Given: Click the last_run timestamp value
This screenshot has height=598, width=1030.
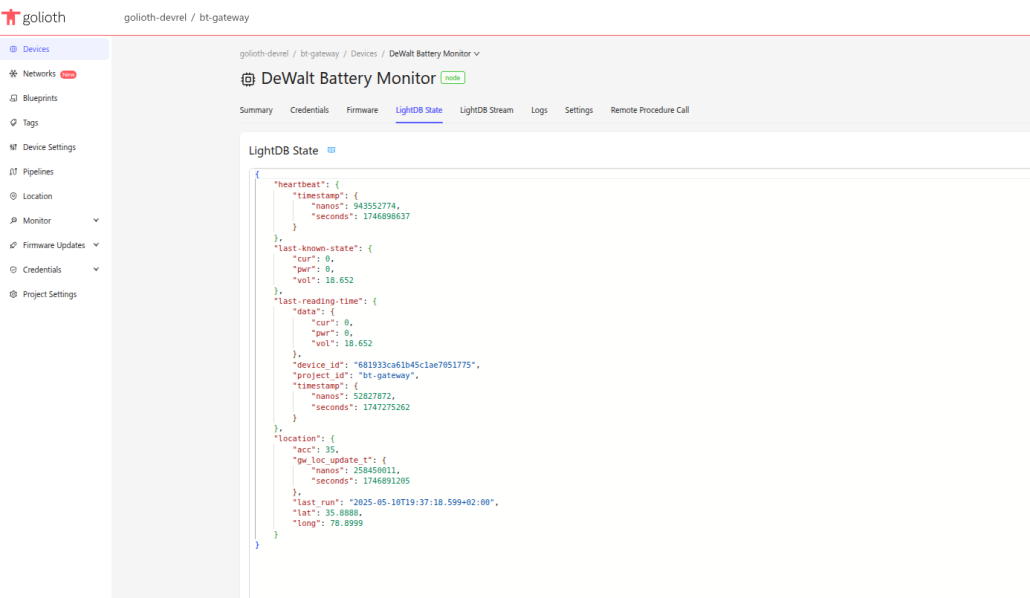Looking at the screenshot, I should click(423, 502).
